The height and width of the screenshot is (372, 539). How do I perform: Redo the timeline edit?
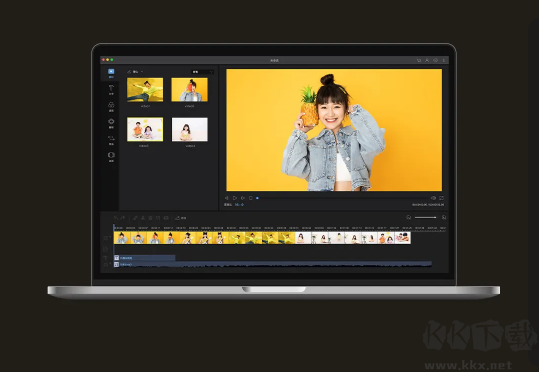122,218
